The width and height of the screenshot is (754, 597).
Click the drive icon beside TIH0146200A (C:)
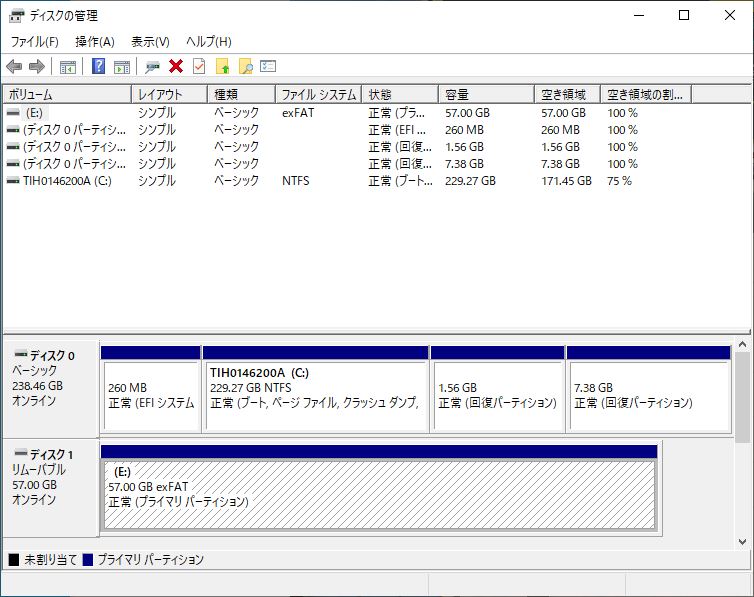tap(13, 181)
